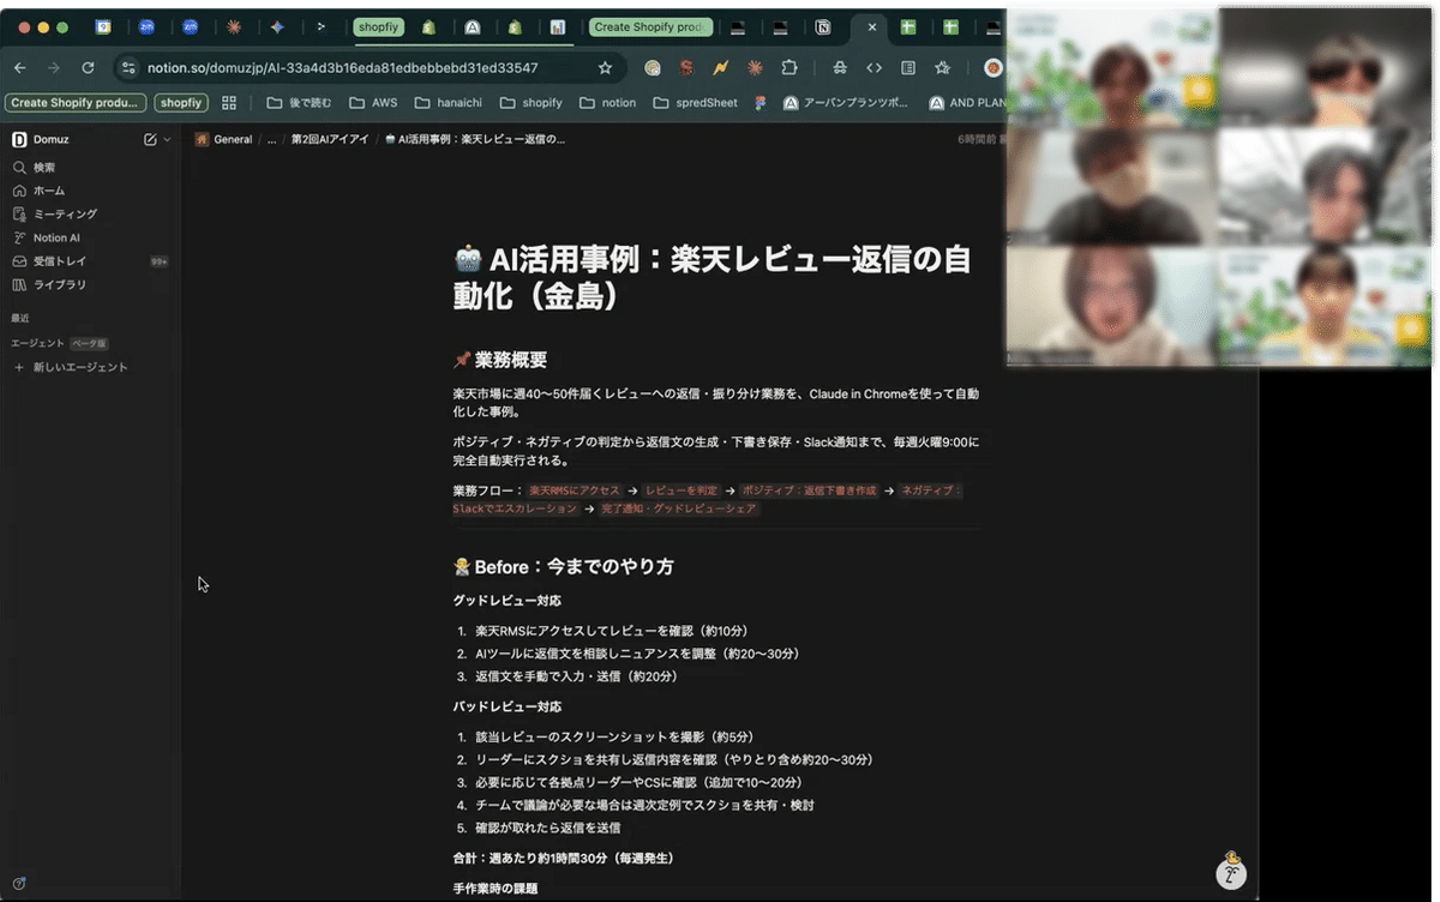Expand the chevron next to the compose icon
The image size is (1440, 902).
coord(167,140)
